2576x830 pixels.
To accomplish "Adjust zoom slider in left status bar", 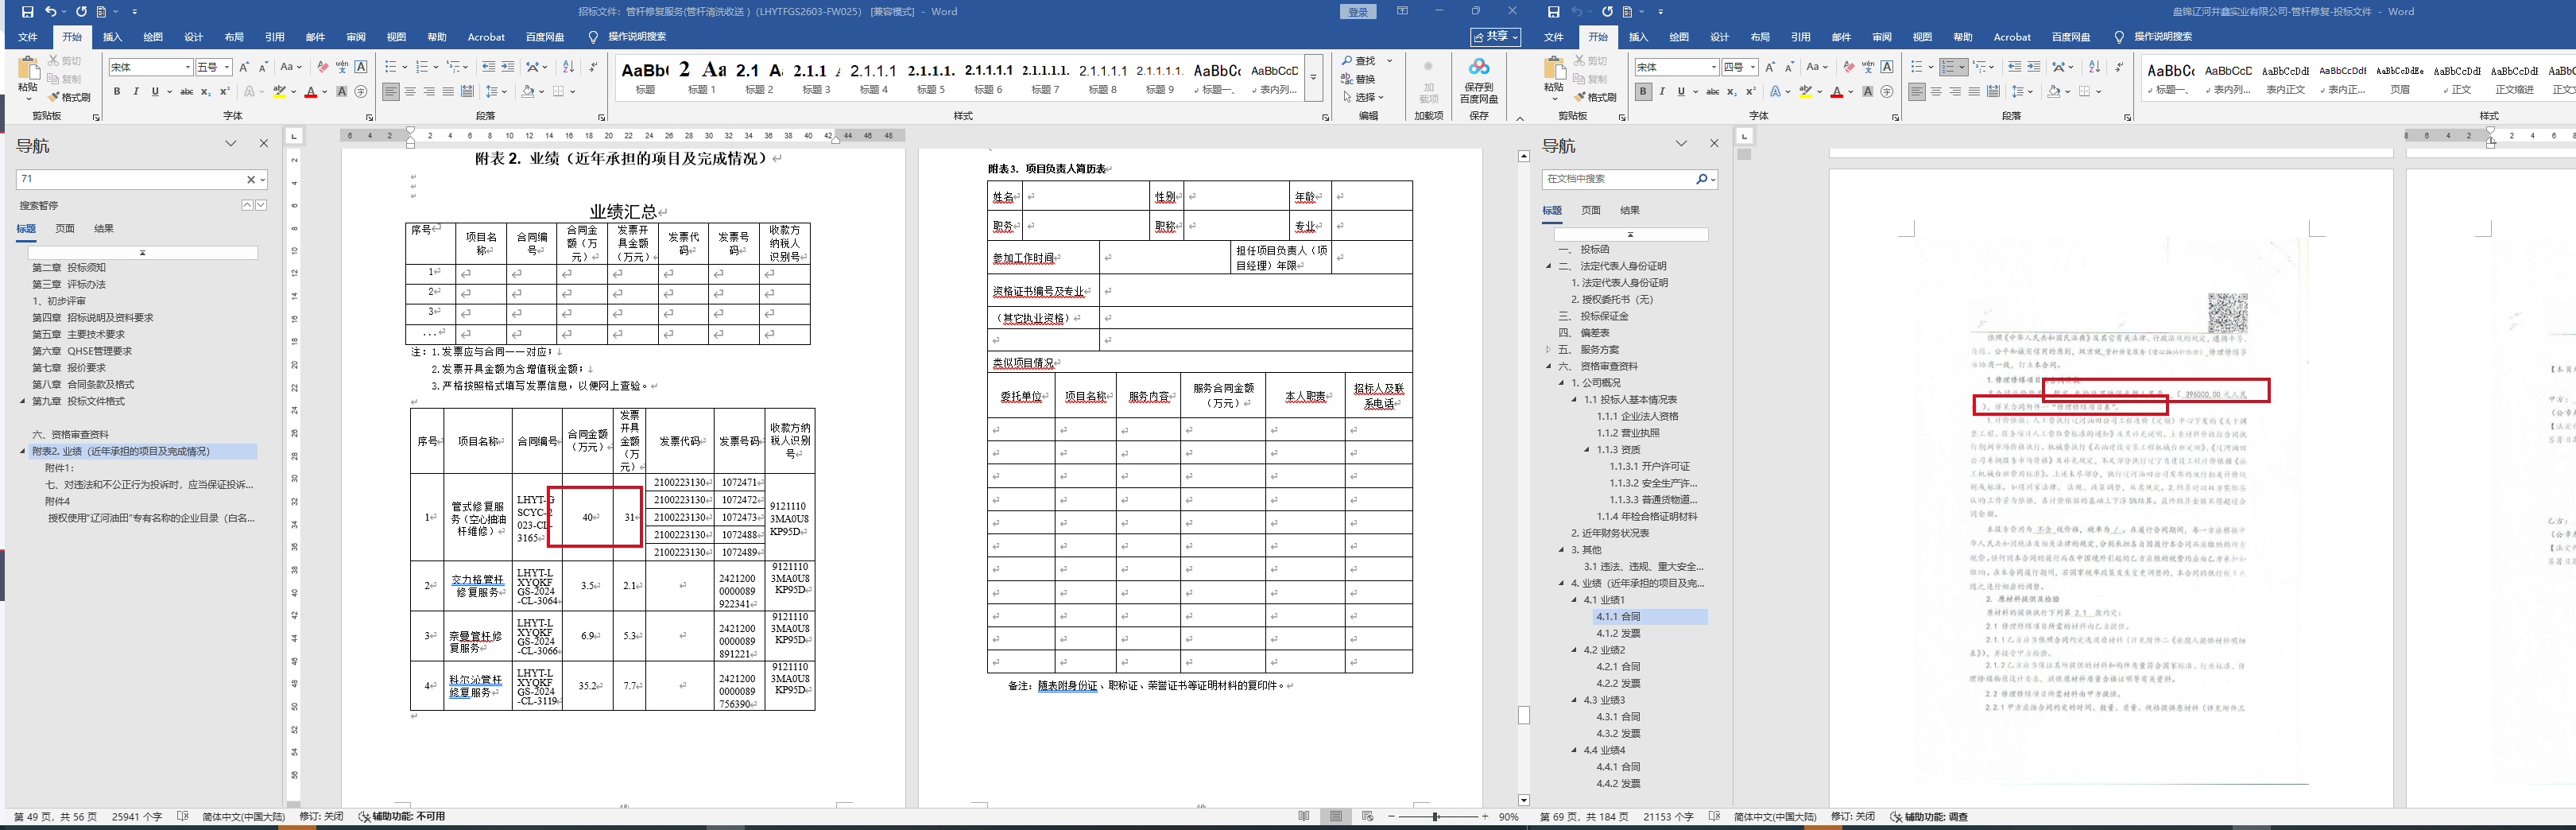I will click(1436, 817).
